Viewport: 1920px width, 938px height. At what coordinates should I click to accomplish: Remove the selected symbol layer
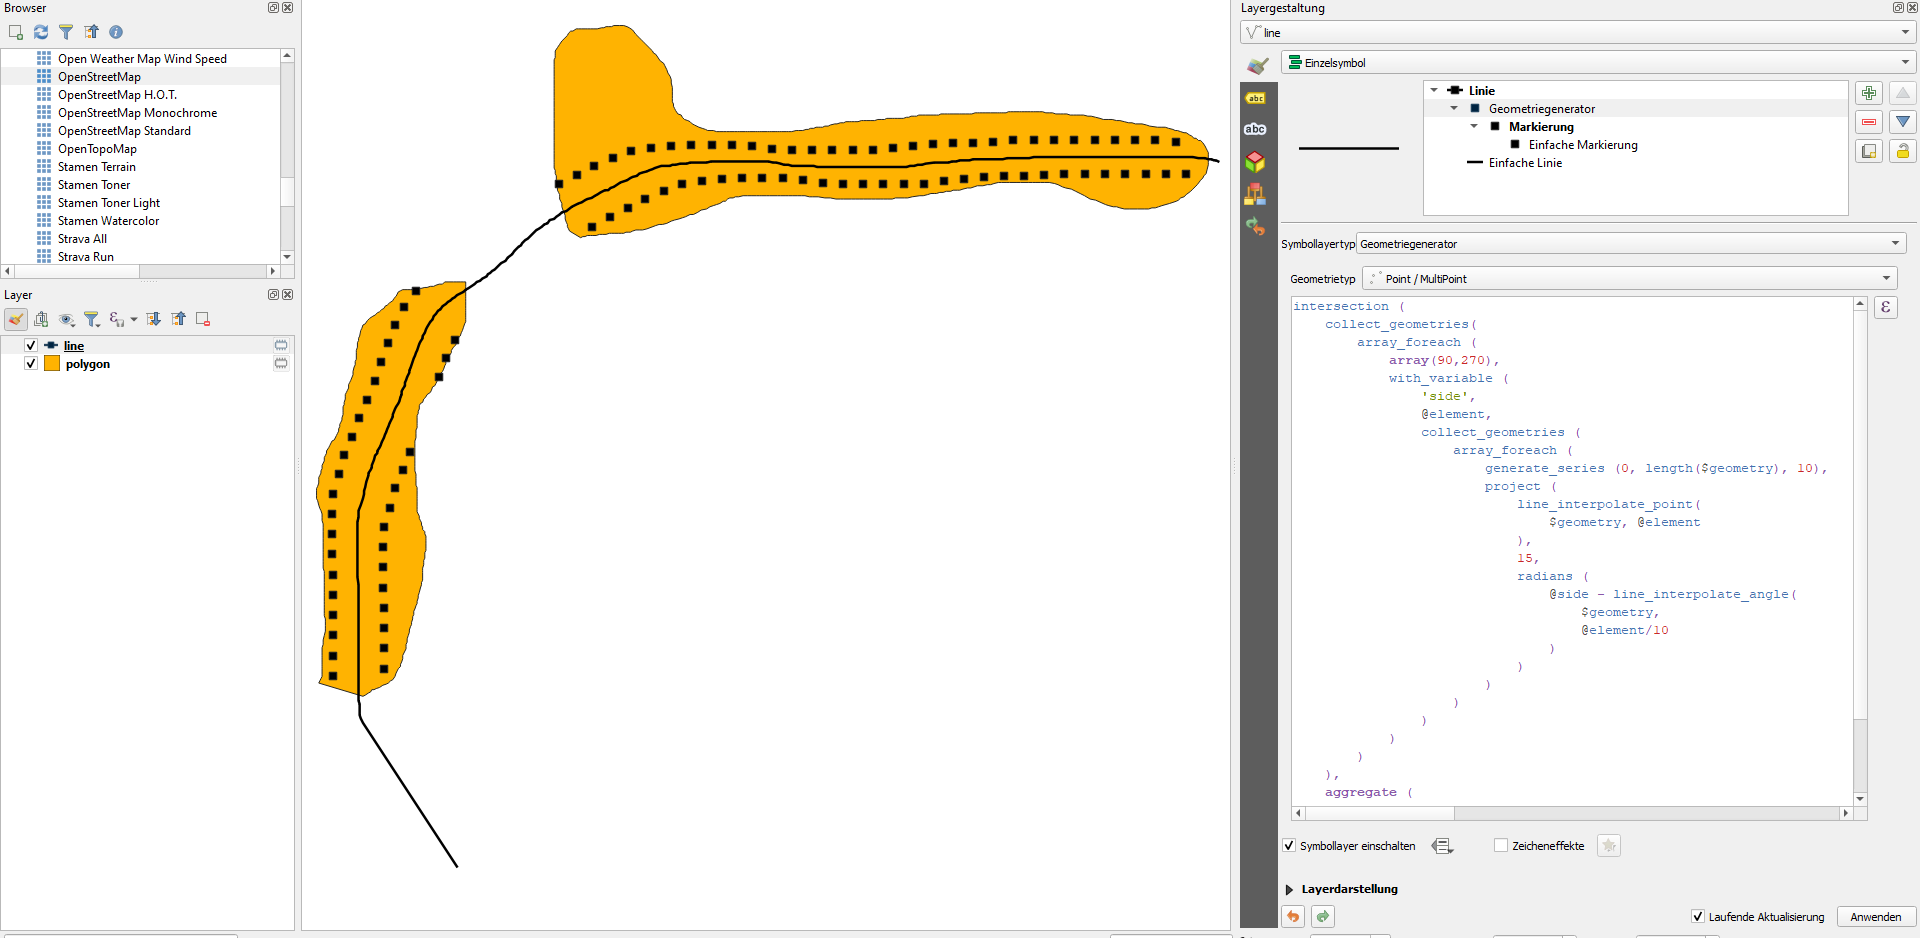tap(1869, 122)
